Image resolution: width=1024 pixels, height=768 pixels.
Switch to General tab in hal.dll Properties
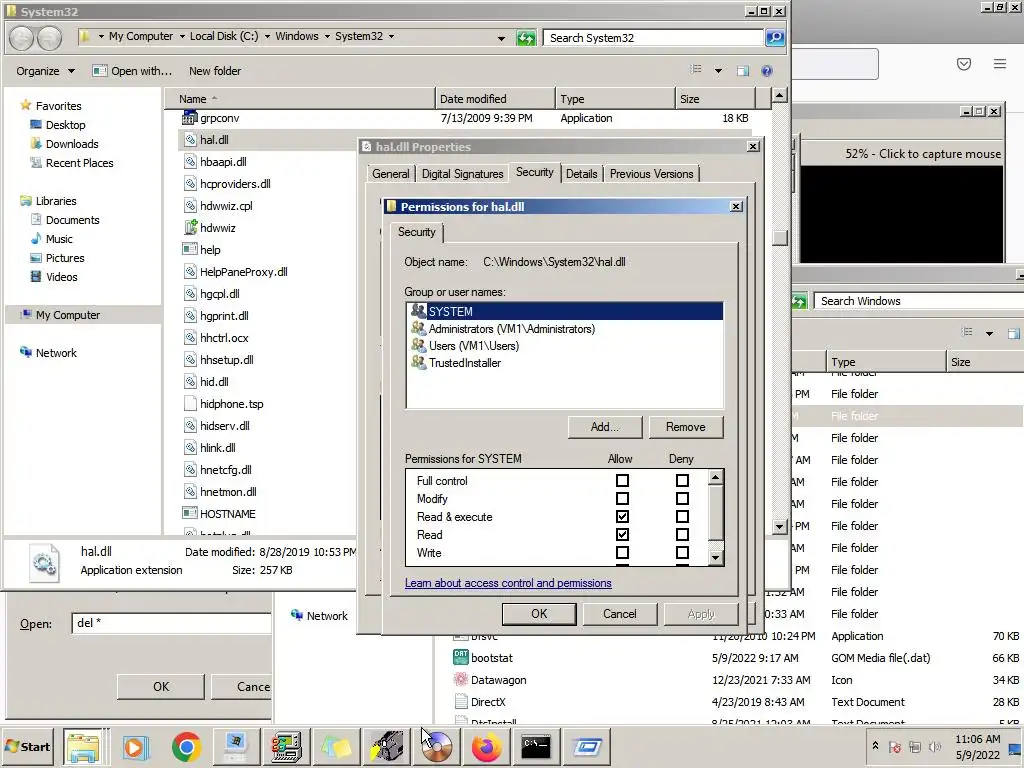tap(391, 174)
